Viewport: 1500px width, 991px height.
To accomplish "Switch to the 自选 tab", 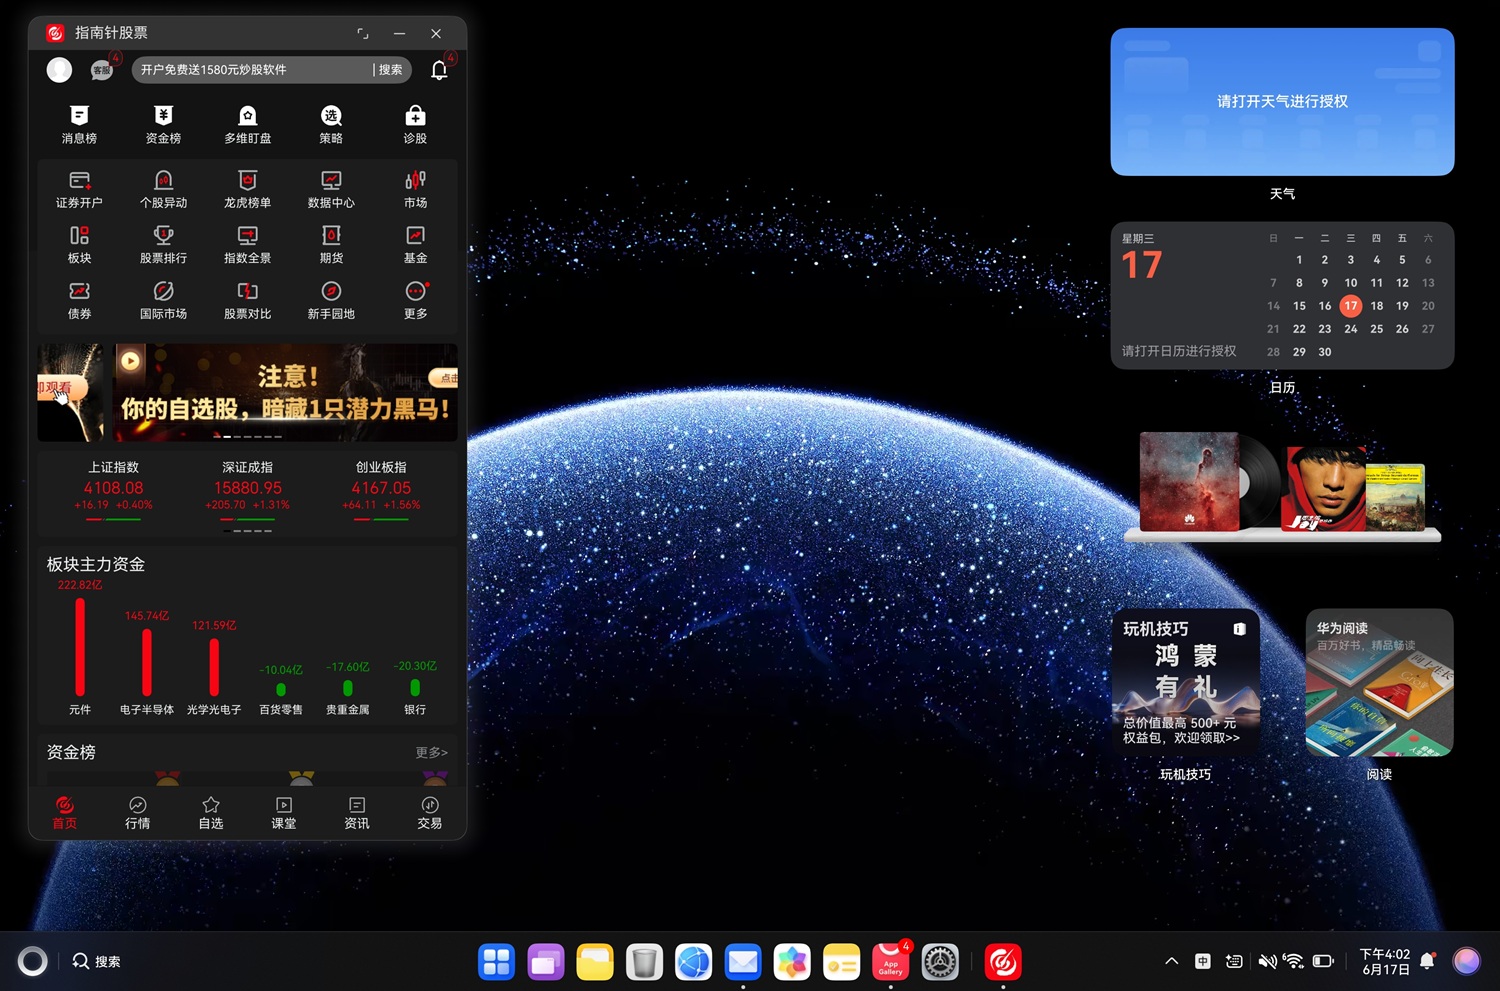I will coord(211,813).
